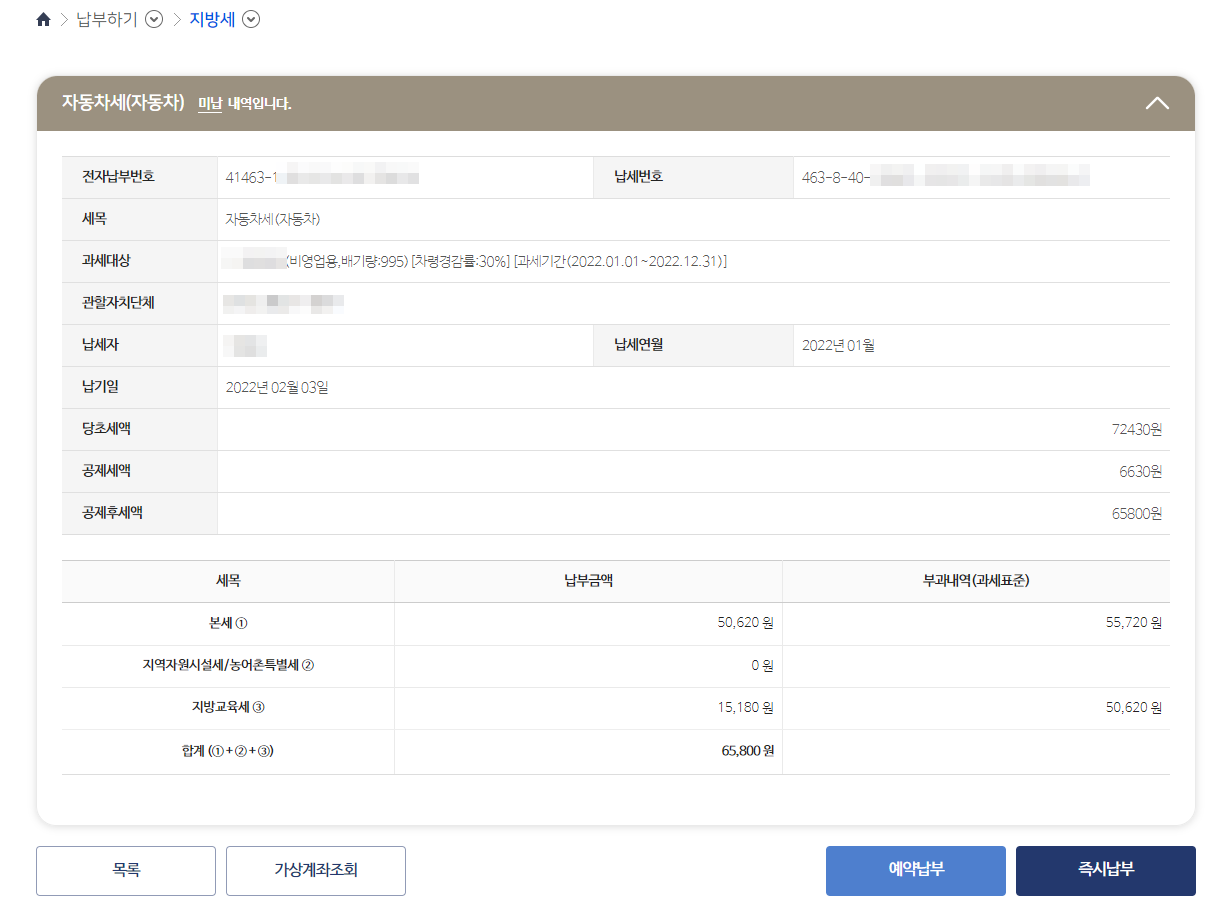Select electronic payment number starting 41463-
This screenshot has height=907, width=1207.
pyautogui.click(x=322, y=178)
